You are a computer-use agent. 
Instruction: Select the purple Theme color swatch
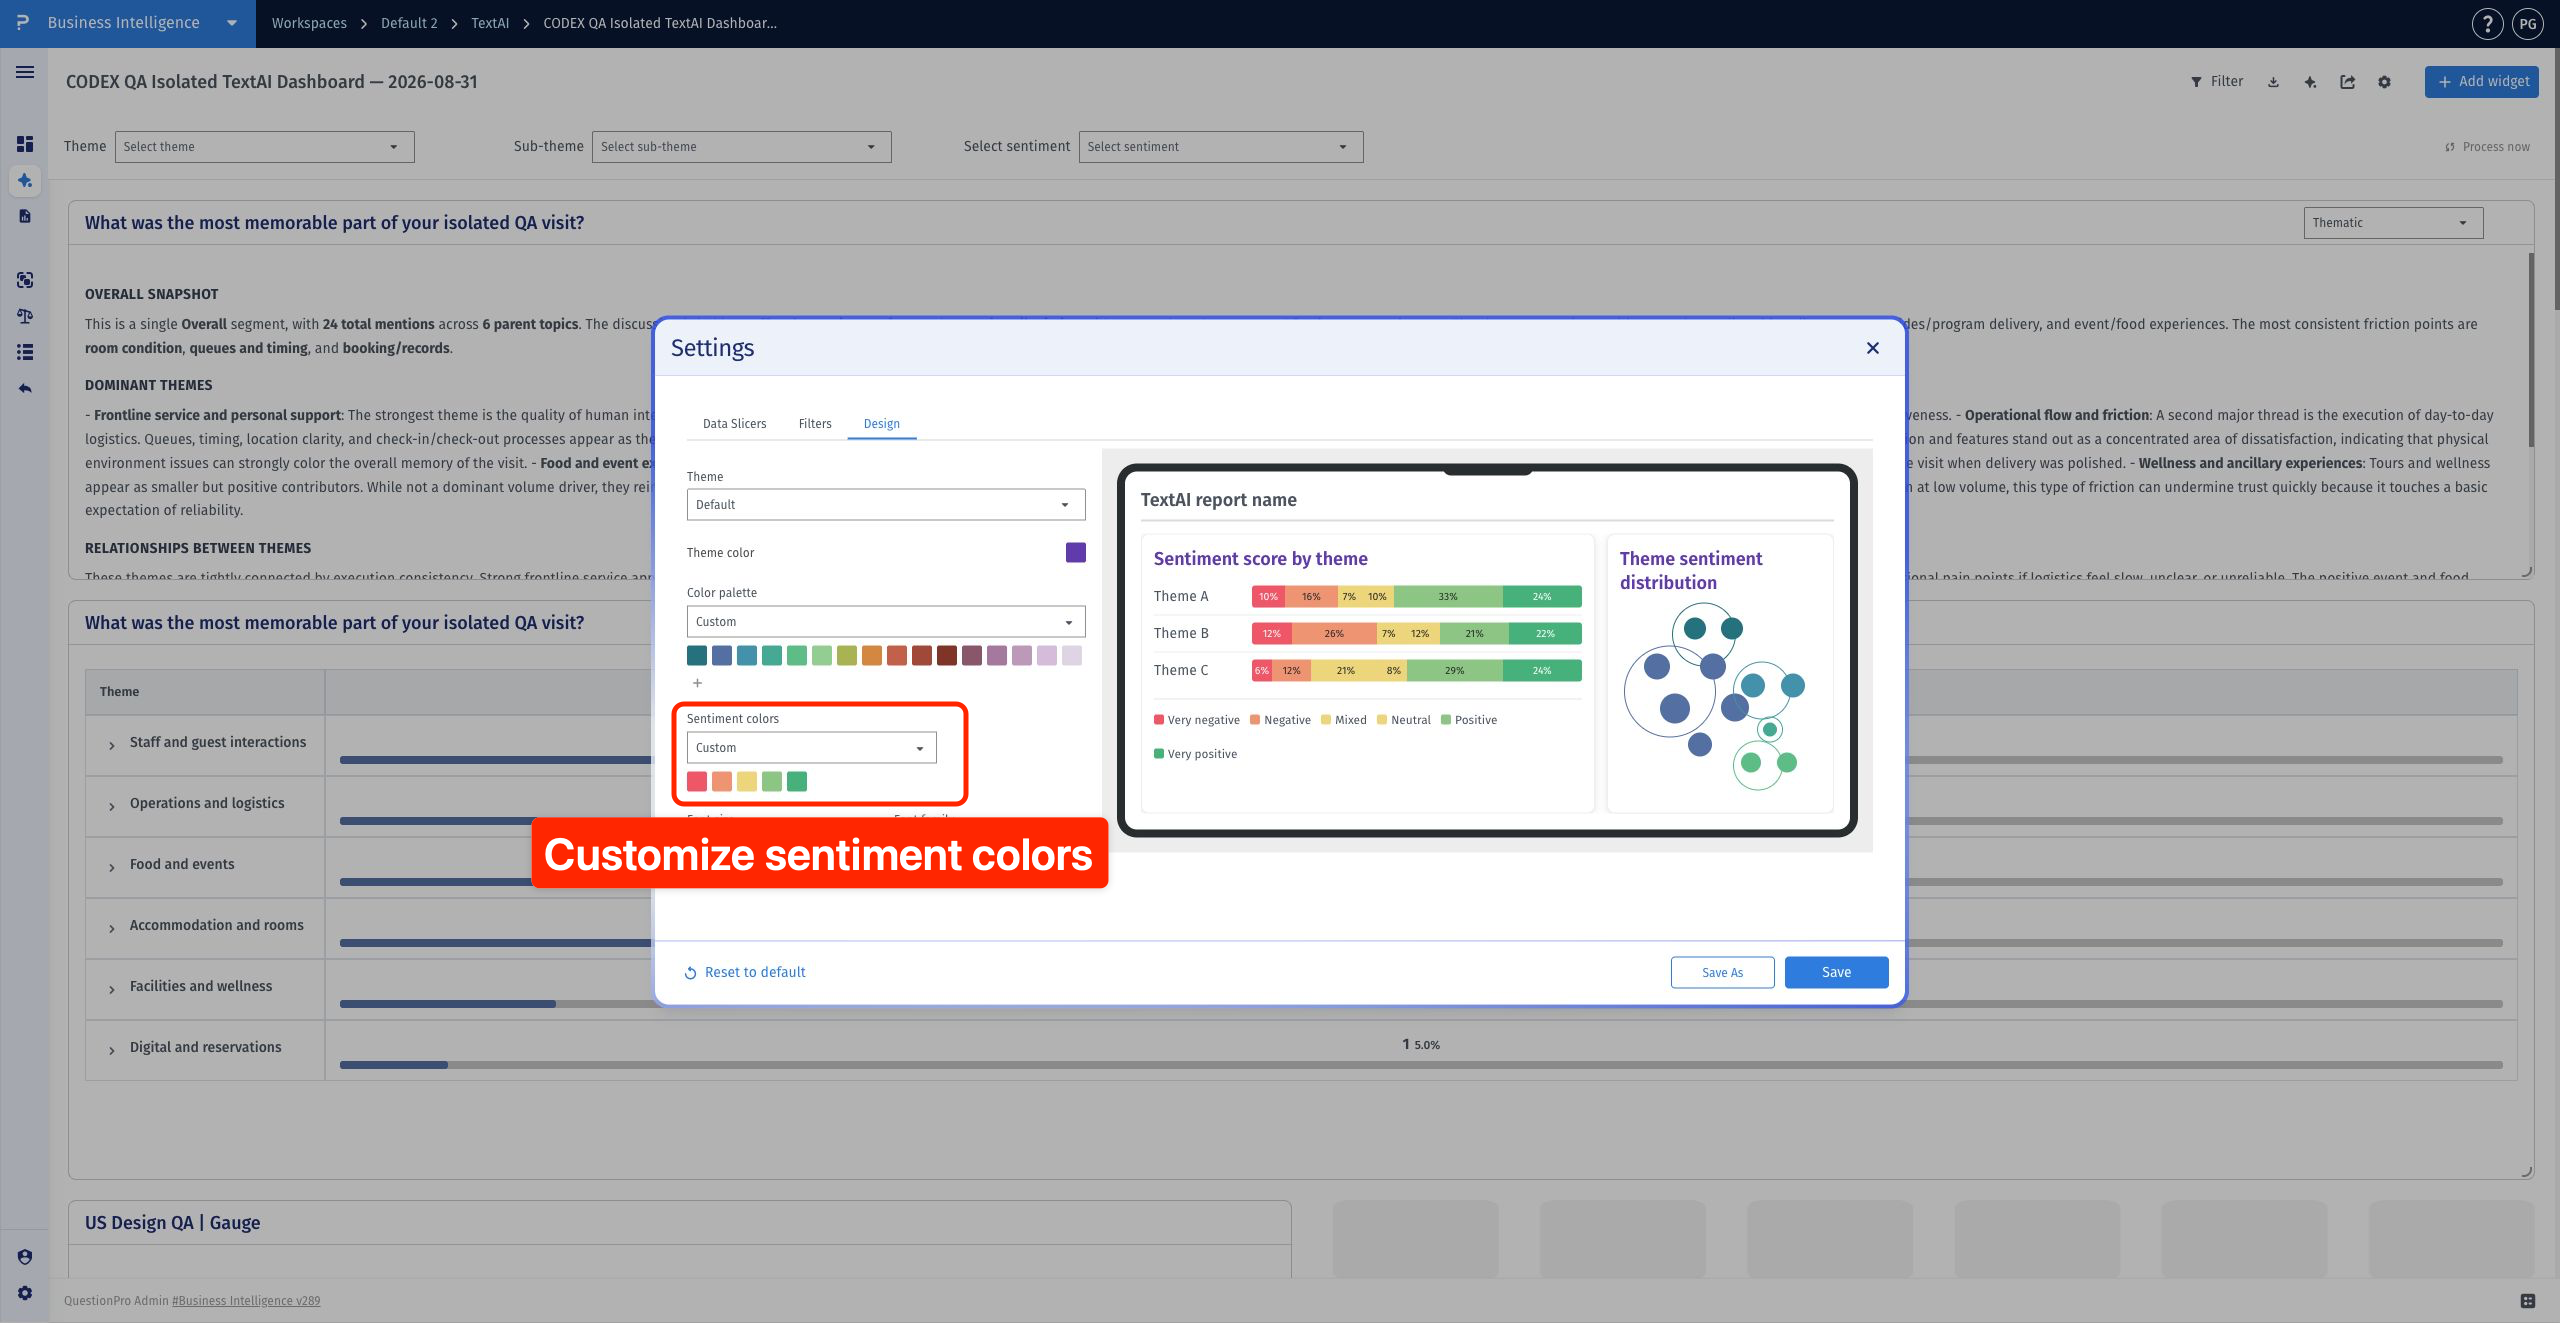[1075, 553]
